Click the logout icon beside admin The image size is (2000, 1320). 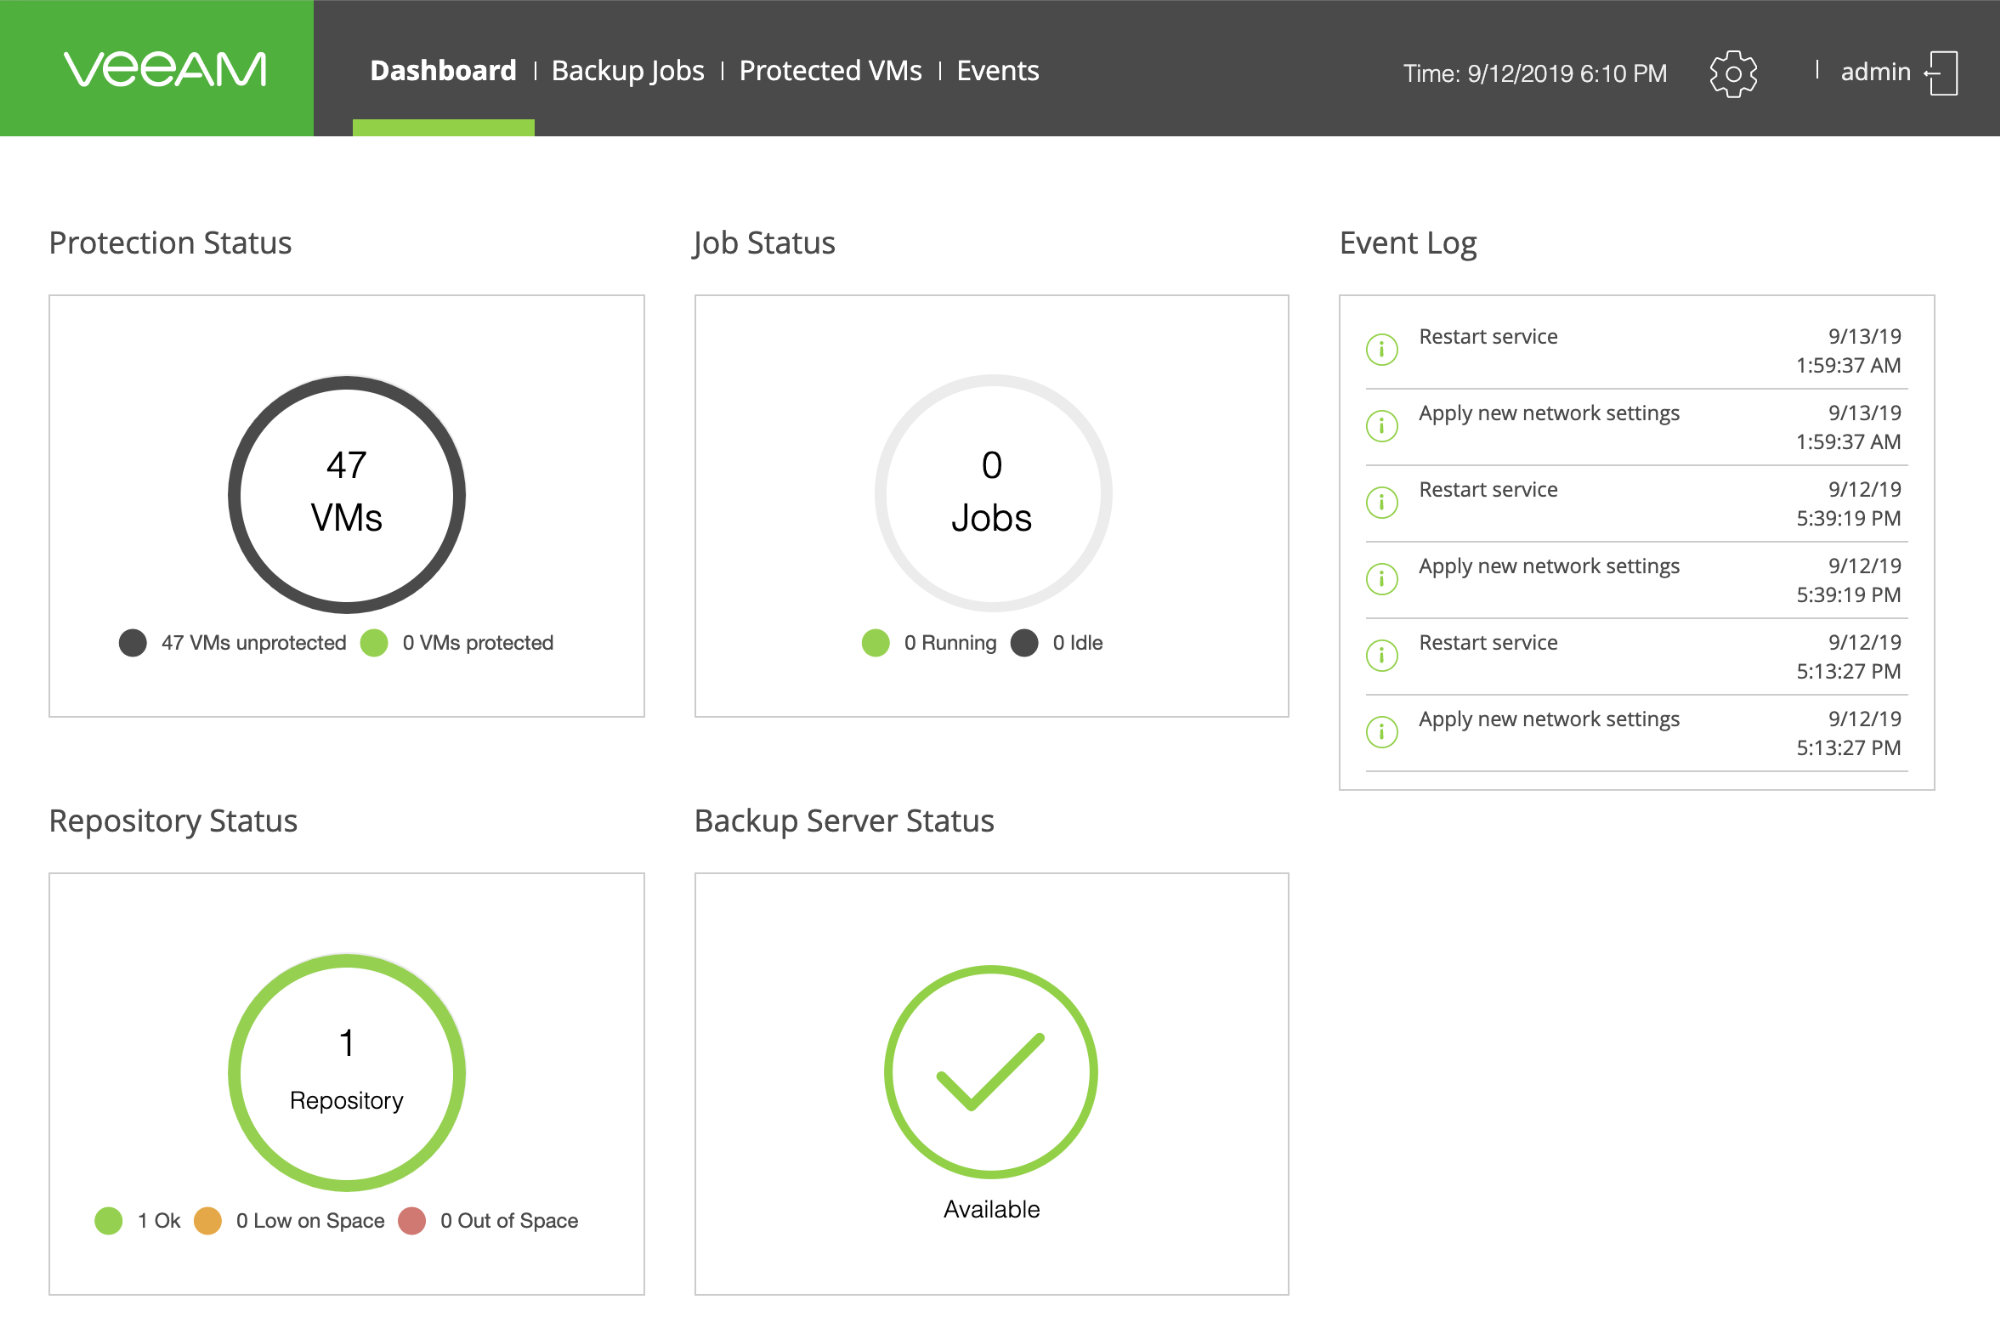(x=1941, y=73)
